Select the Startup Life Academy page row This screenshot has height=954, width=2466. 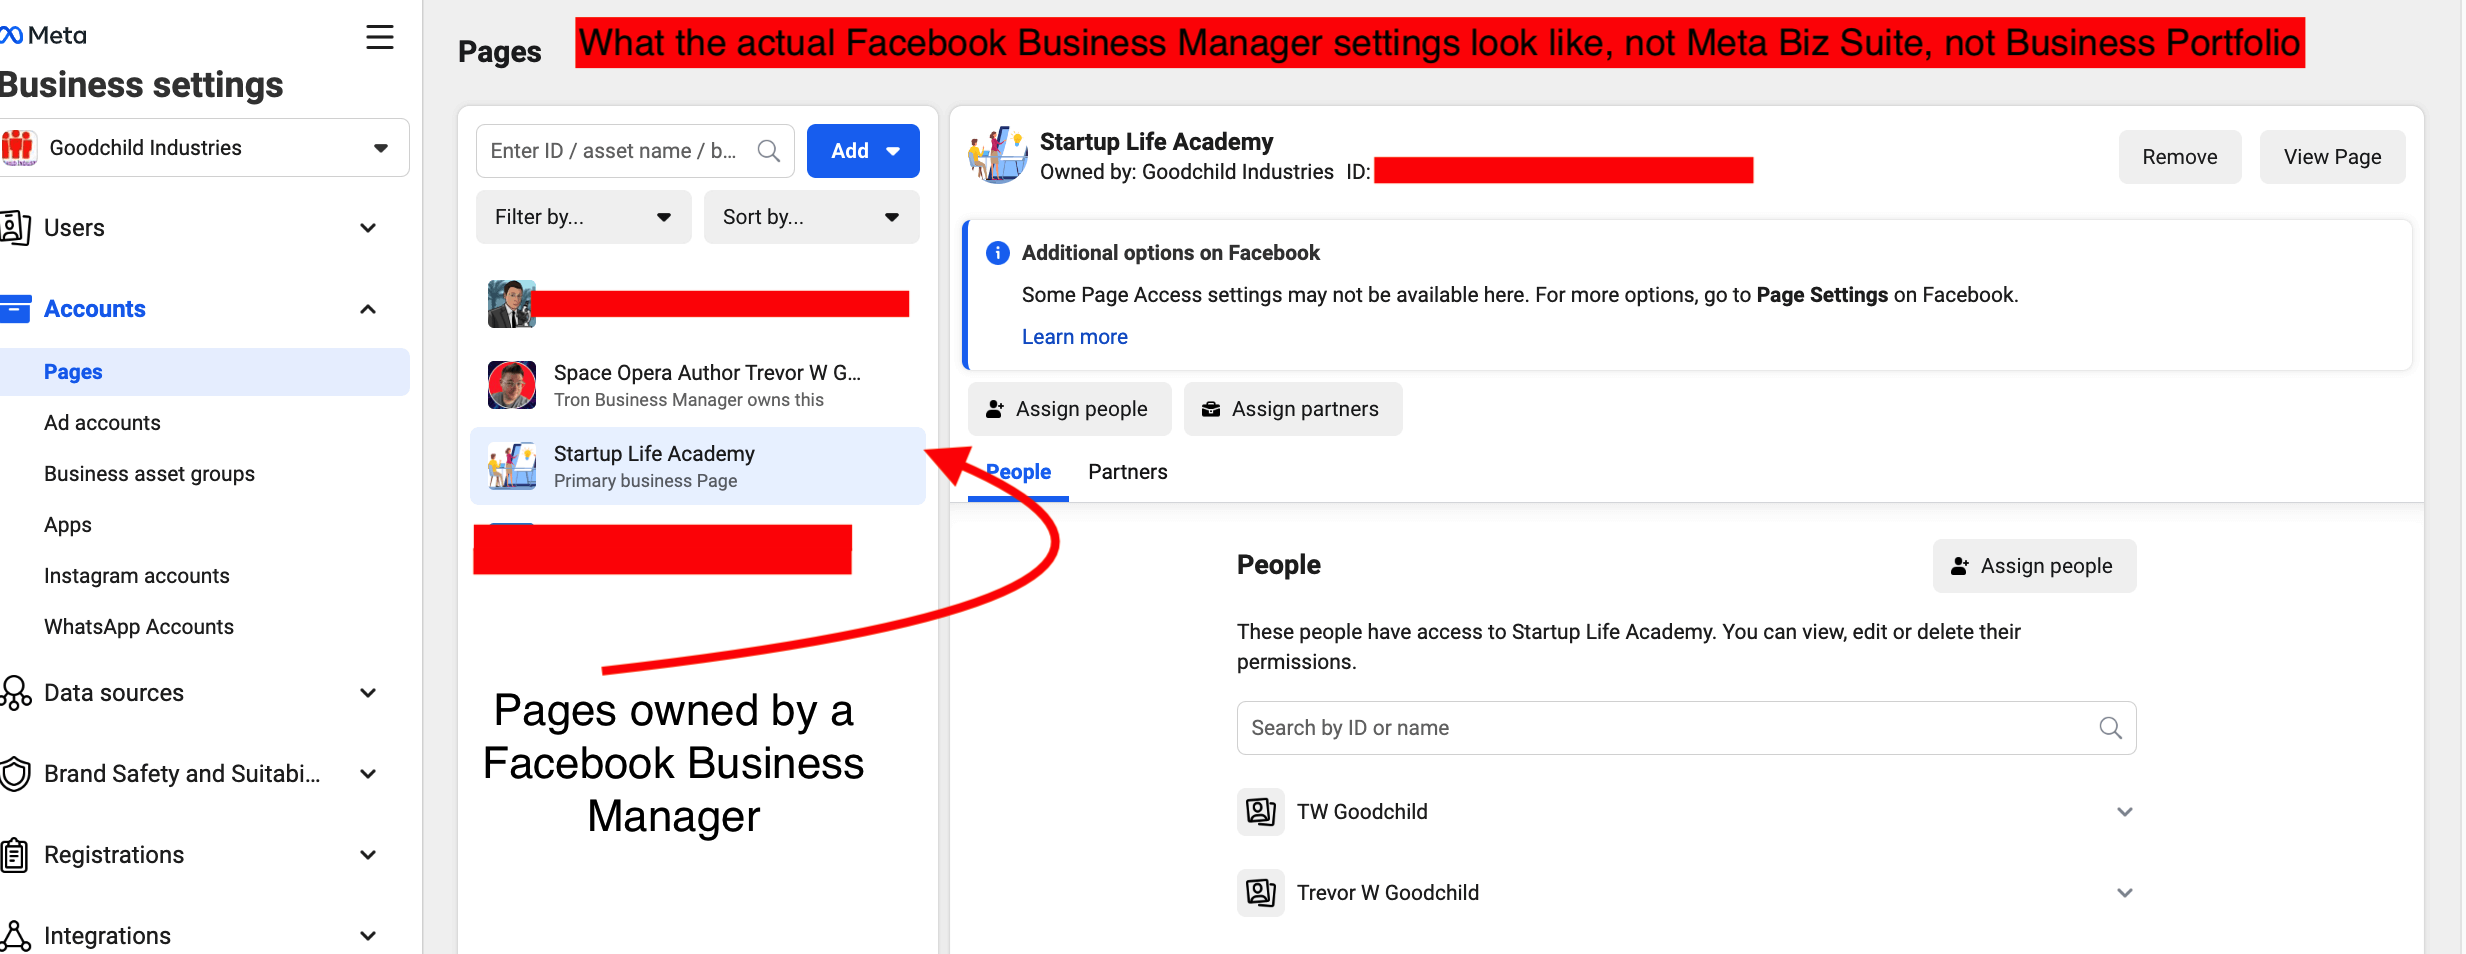click(698, 466)
